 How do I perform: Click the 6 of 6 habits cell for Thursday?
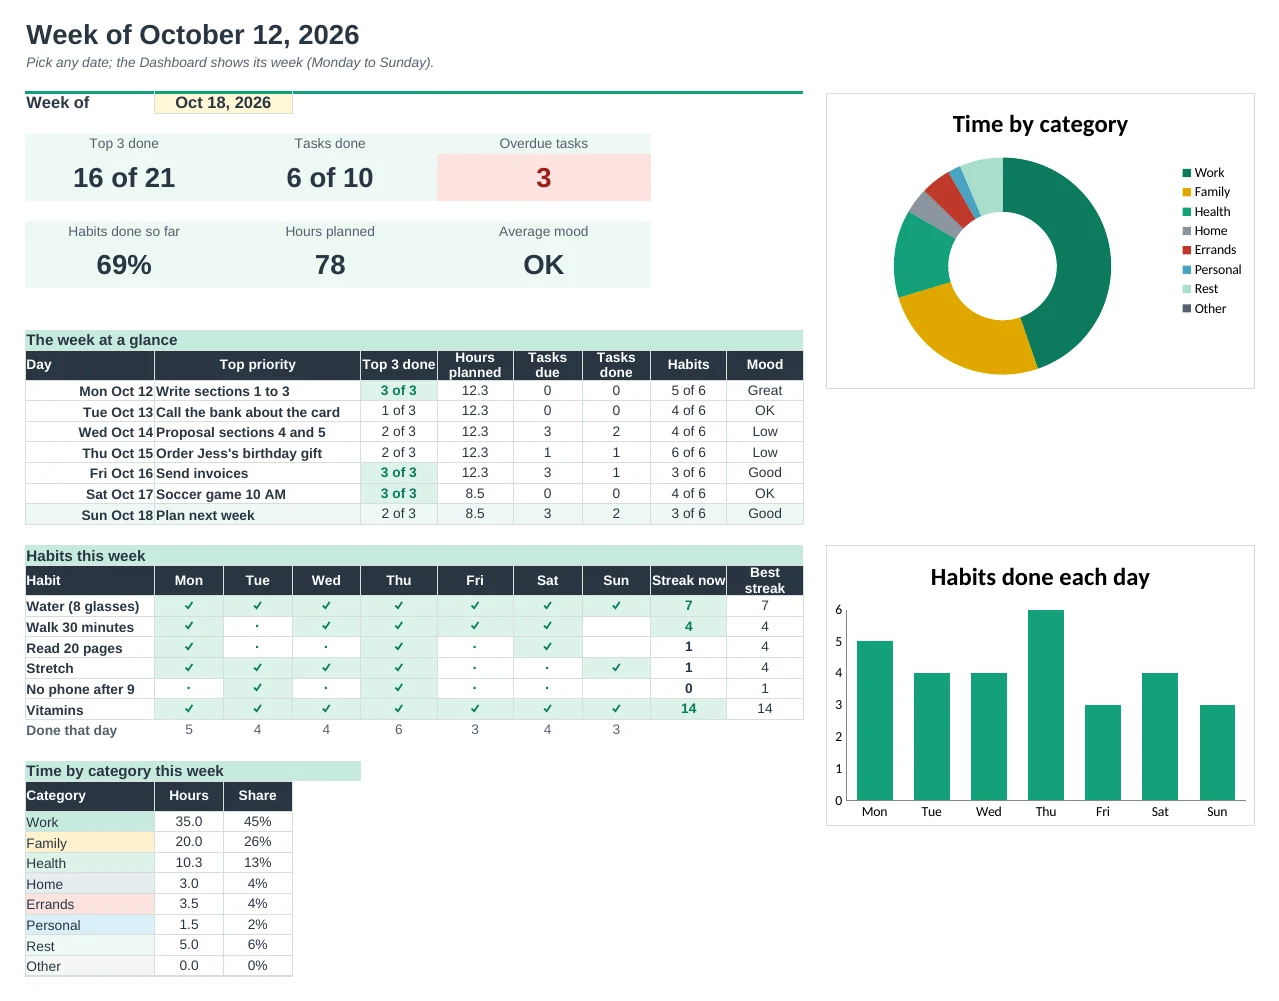688,453
